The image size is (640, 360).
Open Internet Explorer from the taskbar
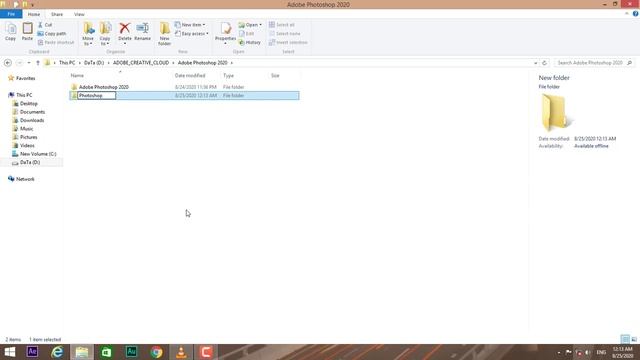[57, 352]
